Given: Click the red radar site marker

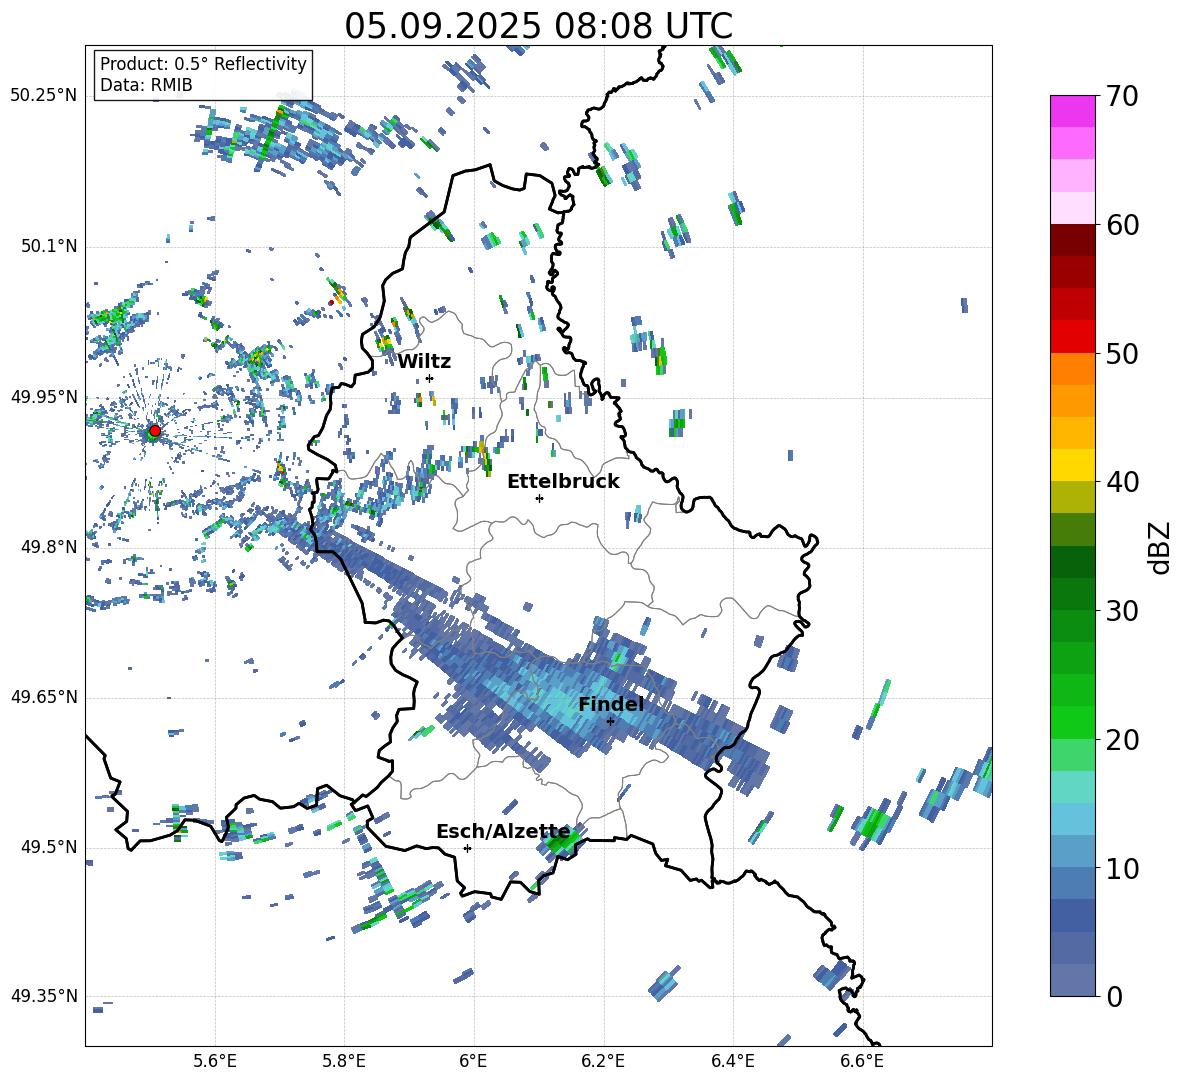Looking at the screenshot, I should tap(154, 431).
